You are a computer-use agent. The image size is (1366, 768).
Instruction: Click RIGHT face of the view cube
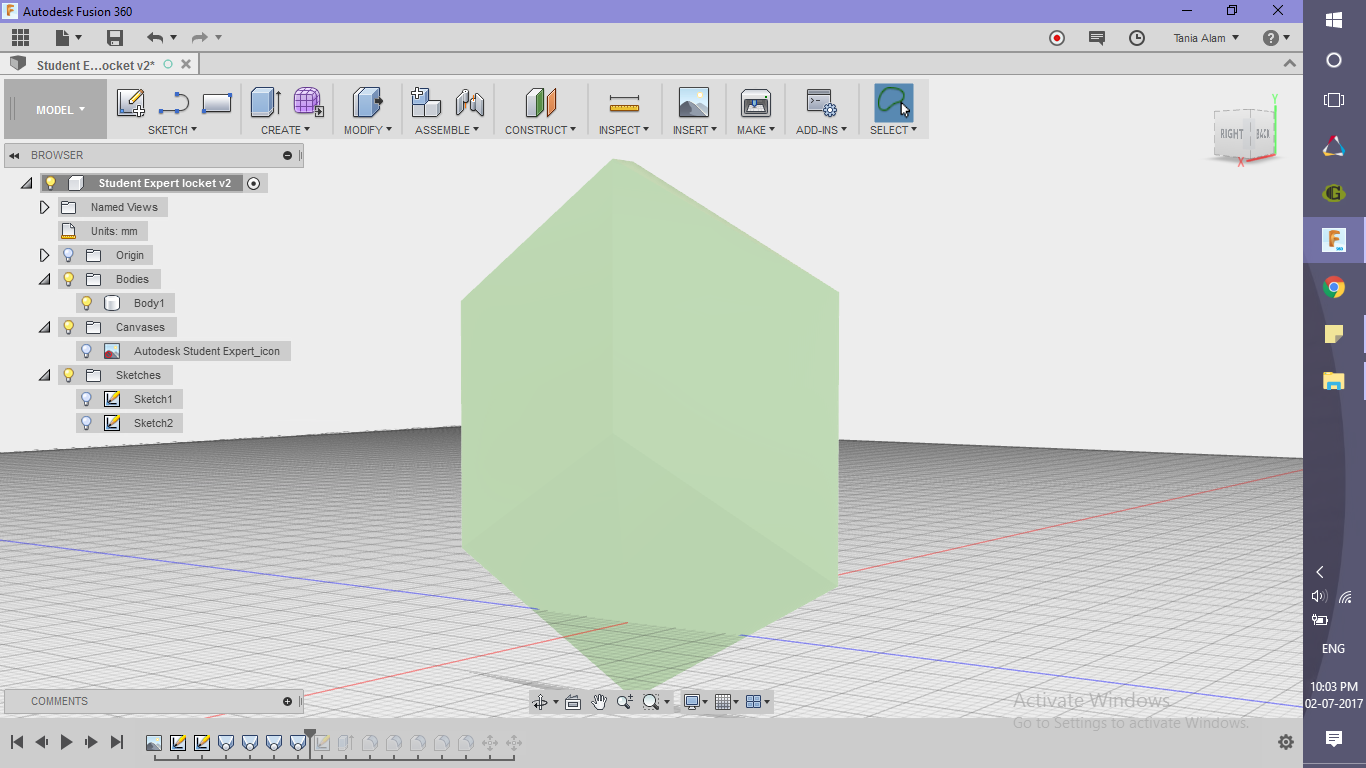tap(1232, 135)
